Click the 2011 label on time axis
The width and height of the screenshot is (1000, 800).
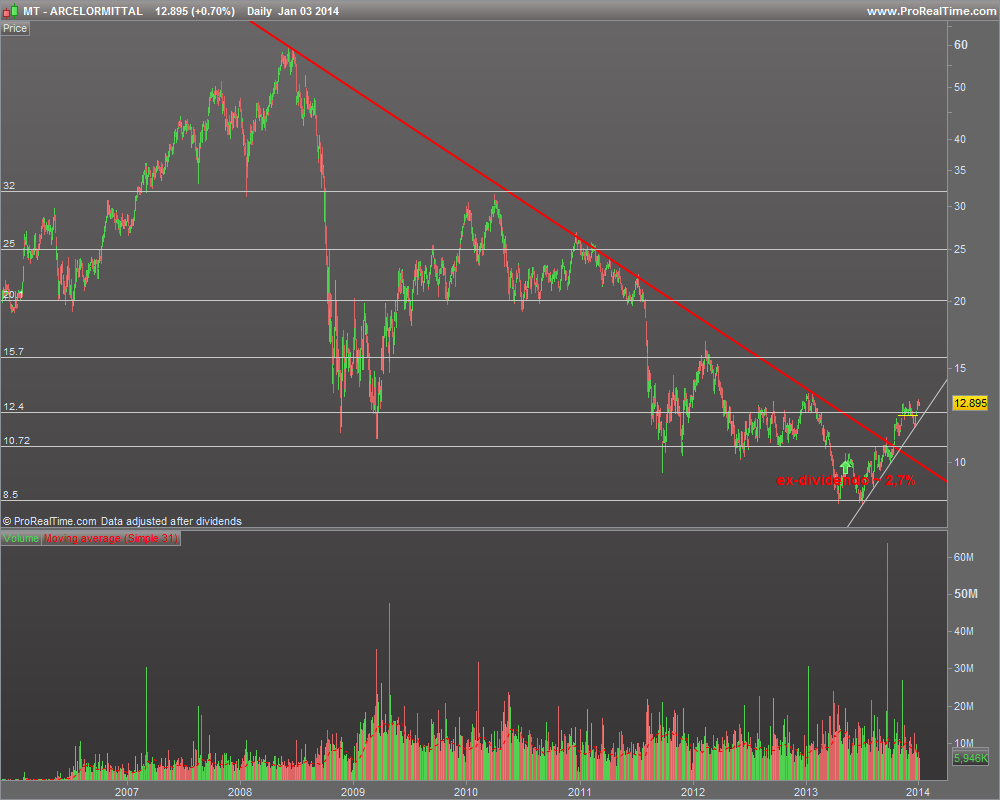click(x=580, y=792)
